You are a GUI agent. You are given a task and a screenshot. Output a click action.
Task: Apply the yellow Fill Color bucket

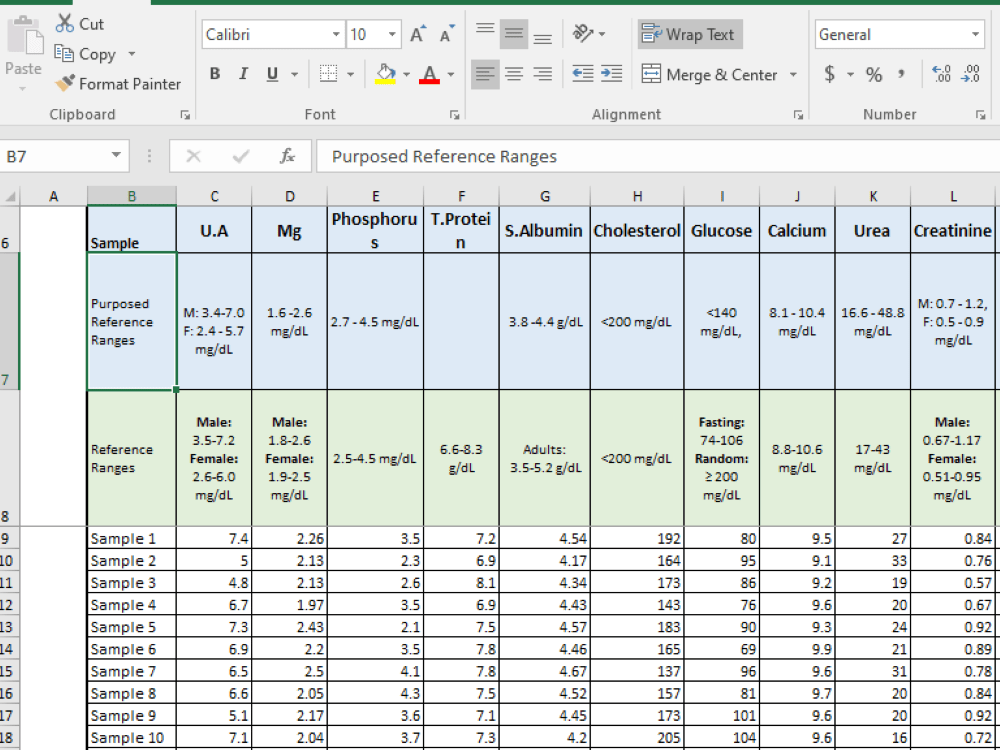[385, 74]
